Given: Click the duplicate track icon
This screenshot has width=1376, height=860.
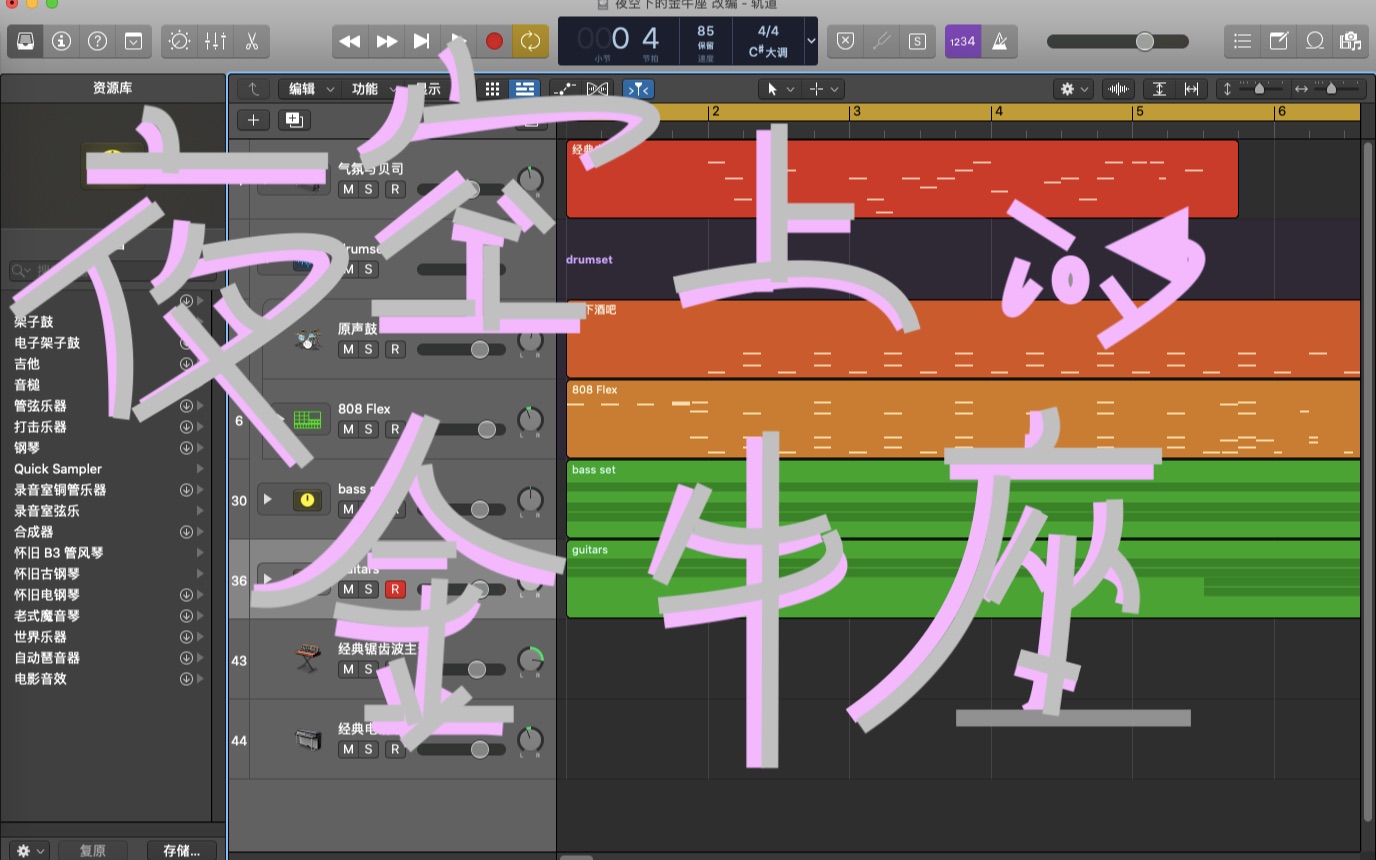Looking at the screenshot, I should [x=294, y=120].
